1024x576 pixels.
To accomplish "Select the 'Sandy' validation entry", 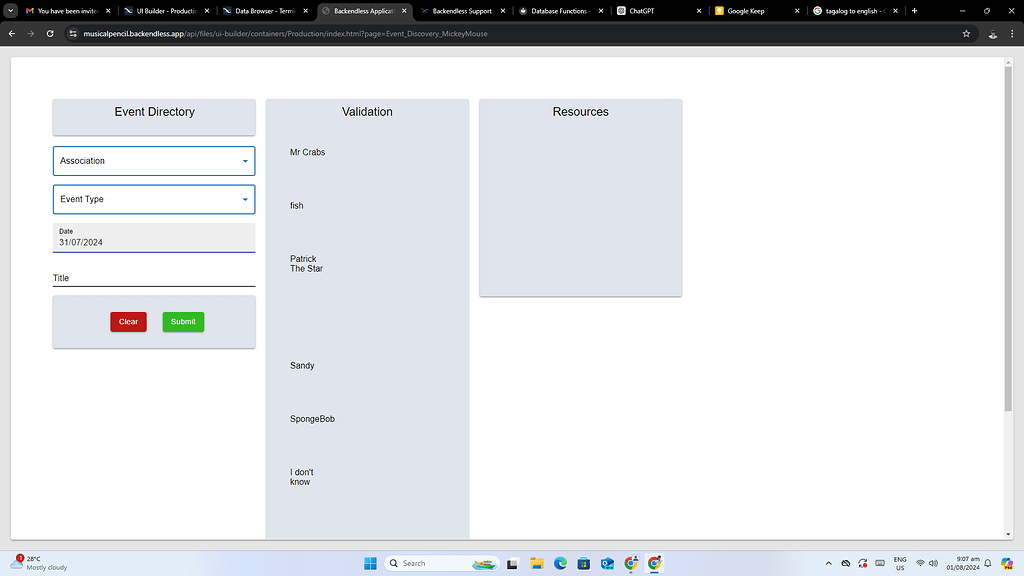I will pos(302,366).
